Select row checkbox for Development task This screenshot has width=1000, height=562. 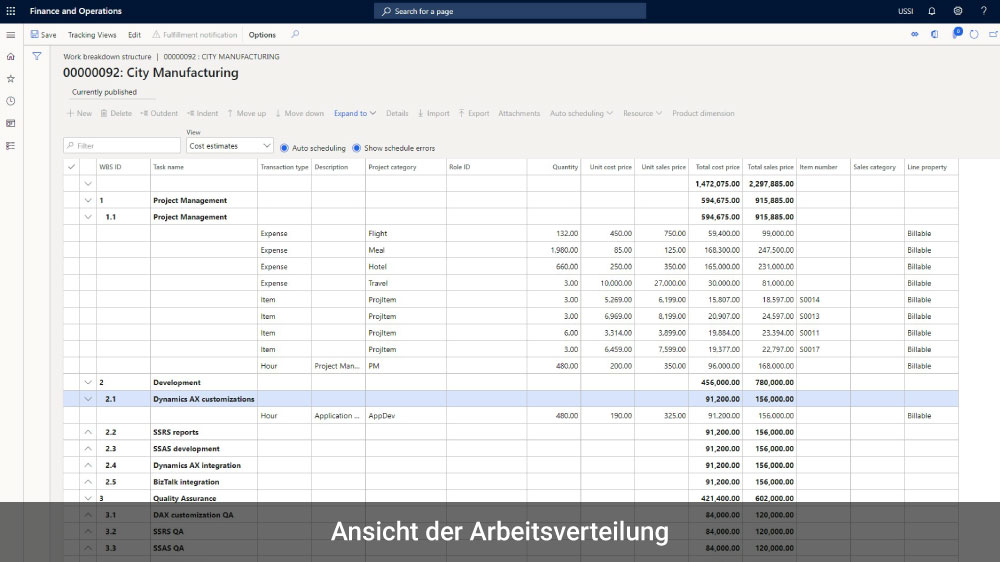(x=71, y=383)
